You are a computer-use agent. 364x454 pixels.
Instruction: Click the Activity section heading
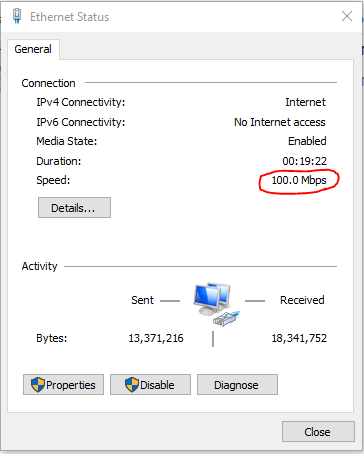point(40,266)
